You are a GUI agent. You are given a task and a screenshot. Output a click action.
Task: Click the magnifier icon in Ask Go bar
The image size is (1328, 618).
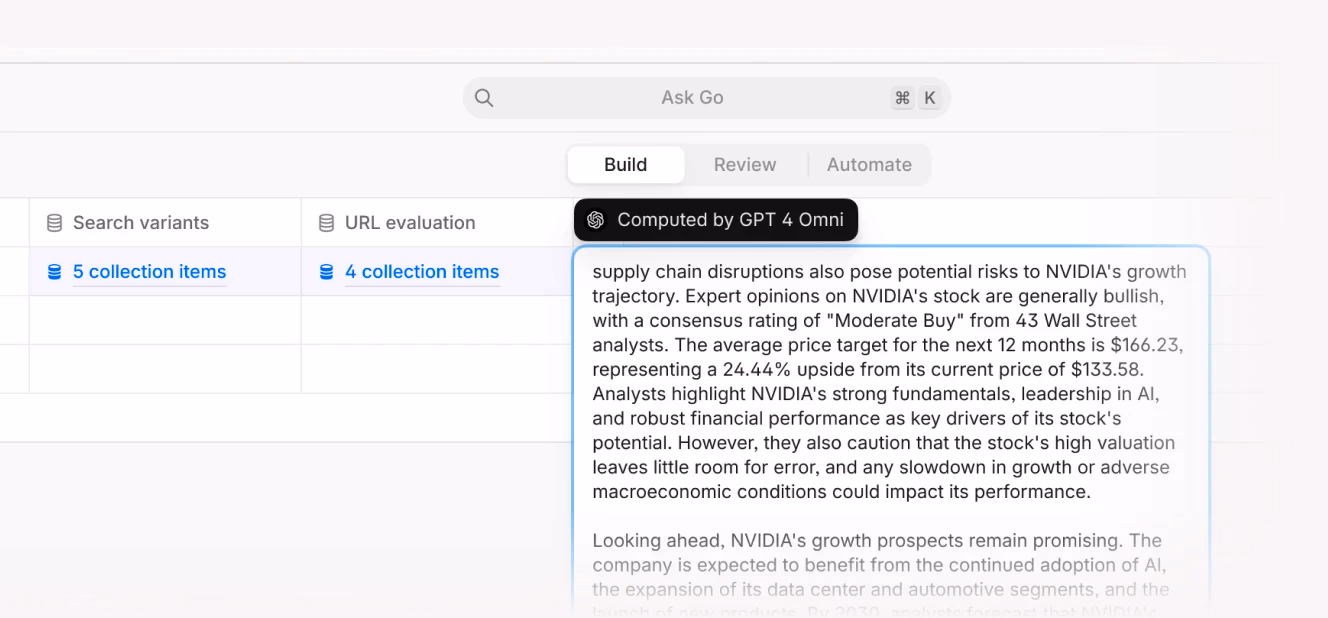(x=484, y=98)
